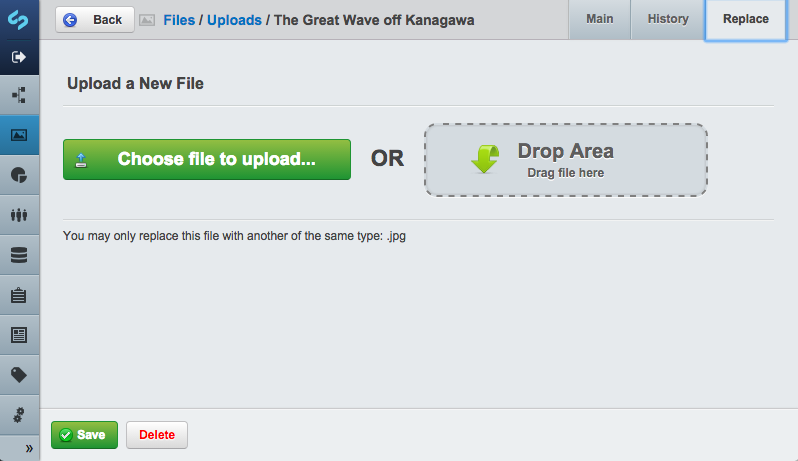This screenshot has width=798, height=461.
Task: Click the Drop Area box
Action: click(565, 160)
